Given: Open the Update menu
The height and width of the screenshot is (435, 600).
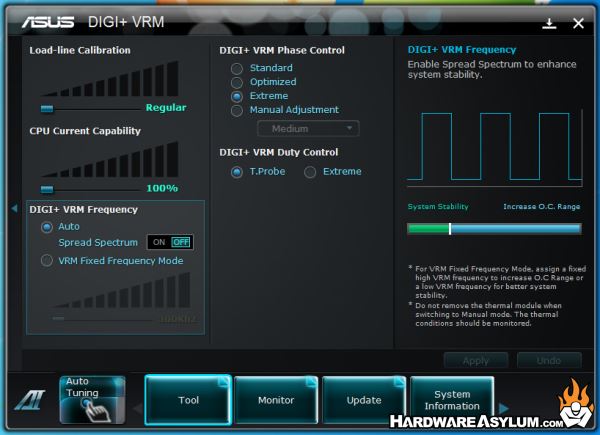Looking at the screenshot, I should [x=364, y=400].
